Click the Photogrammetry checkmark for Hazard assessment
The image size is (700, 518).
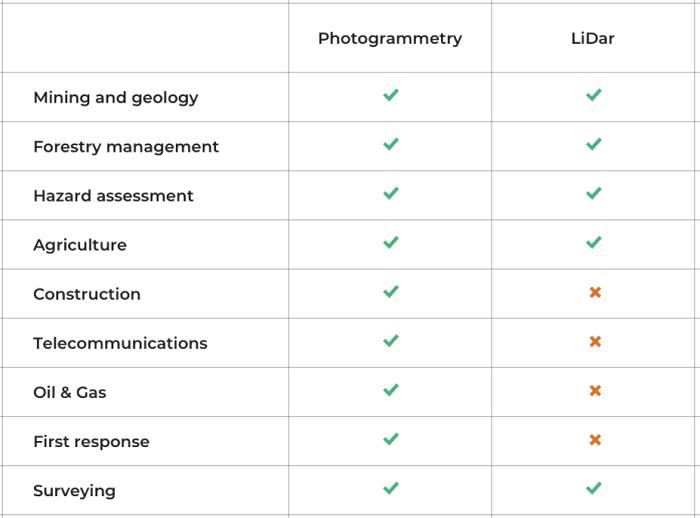tap(391, 193)
